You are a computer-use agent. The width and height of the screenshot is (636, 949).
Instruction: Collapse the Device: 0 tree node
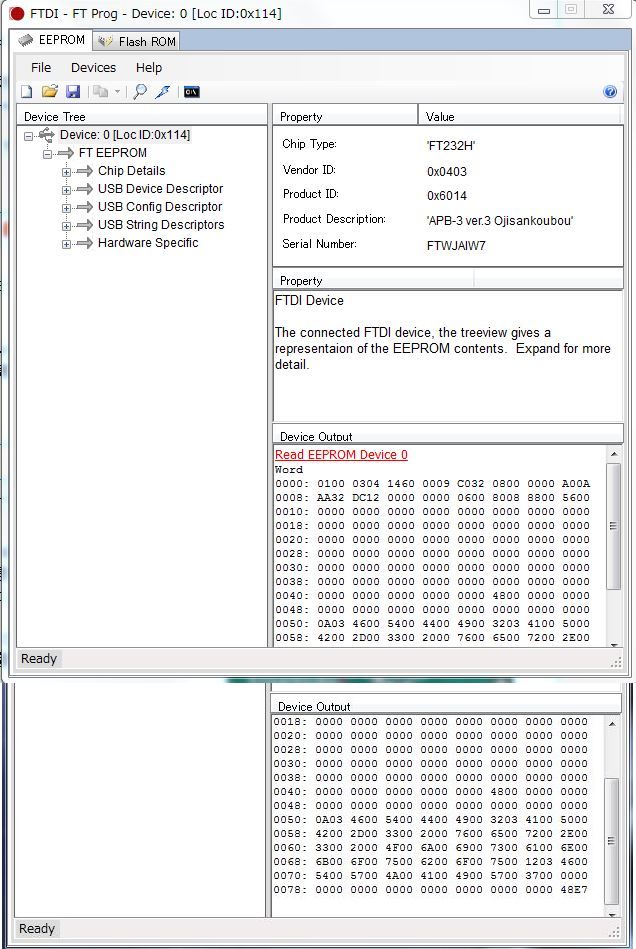point(28,136)
